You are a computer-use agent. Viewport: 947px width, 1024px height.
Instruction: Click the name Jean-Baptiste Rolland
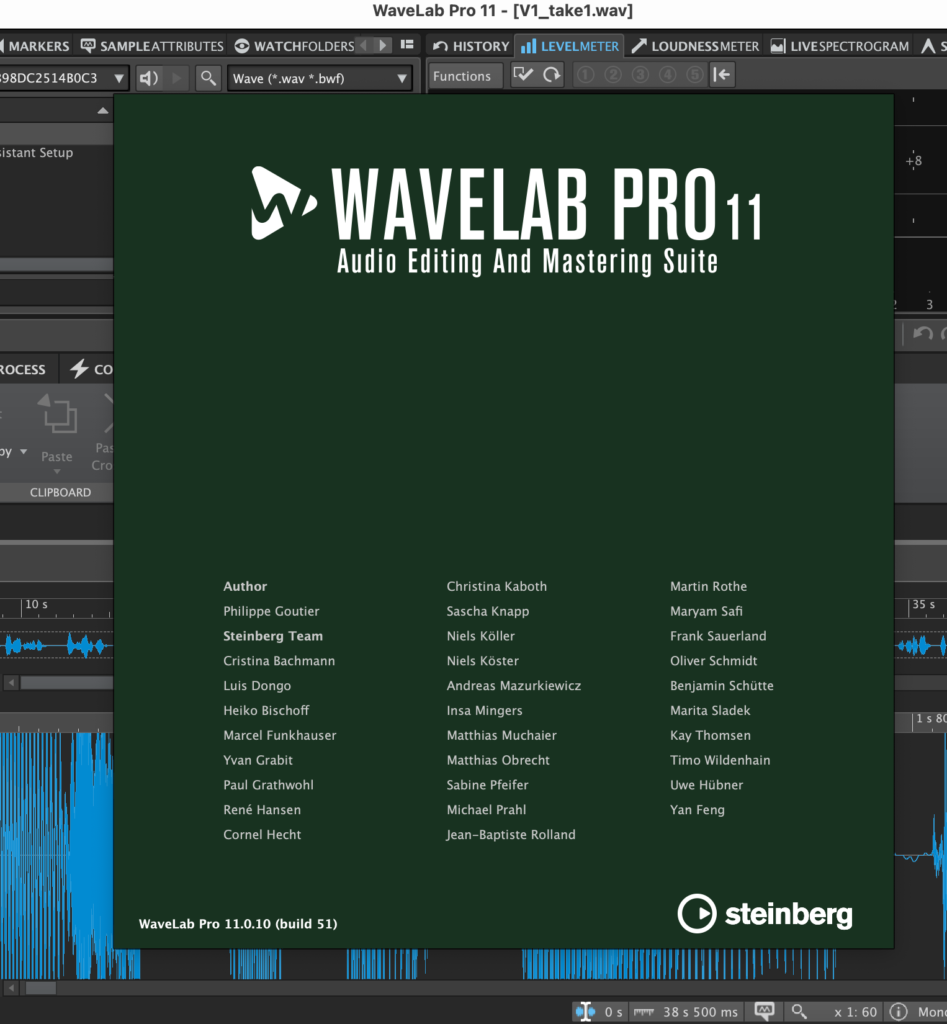pos(511,835)
